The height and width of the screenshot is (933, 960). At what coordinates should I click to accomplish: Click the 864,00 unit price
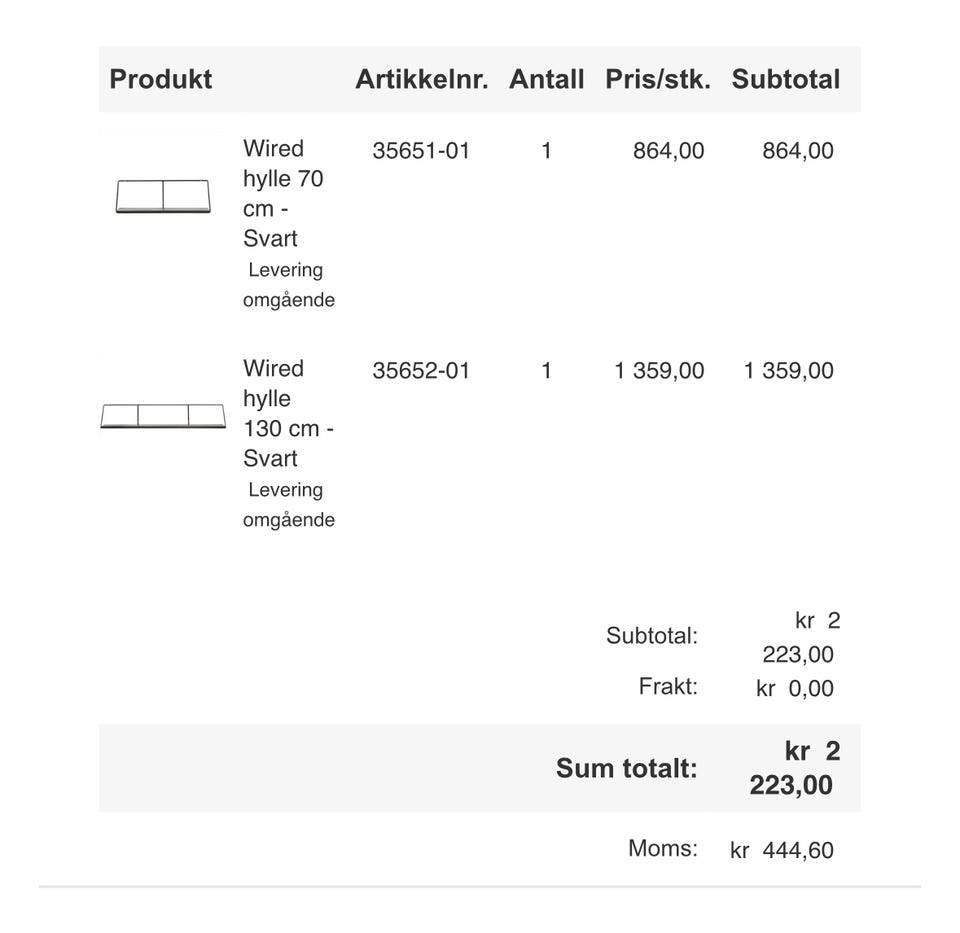(669, 151)
